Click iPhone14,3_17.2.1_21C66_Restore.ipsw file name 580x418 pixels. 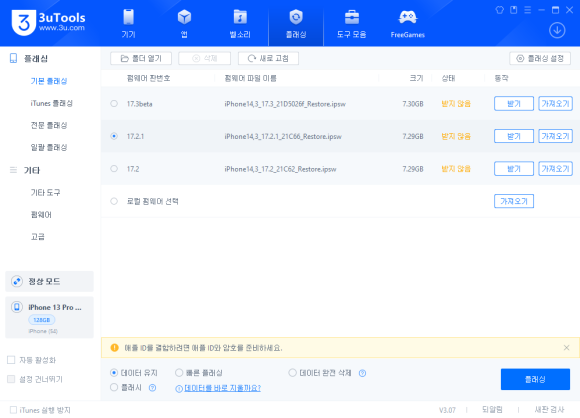283,136
